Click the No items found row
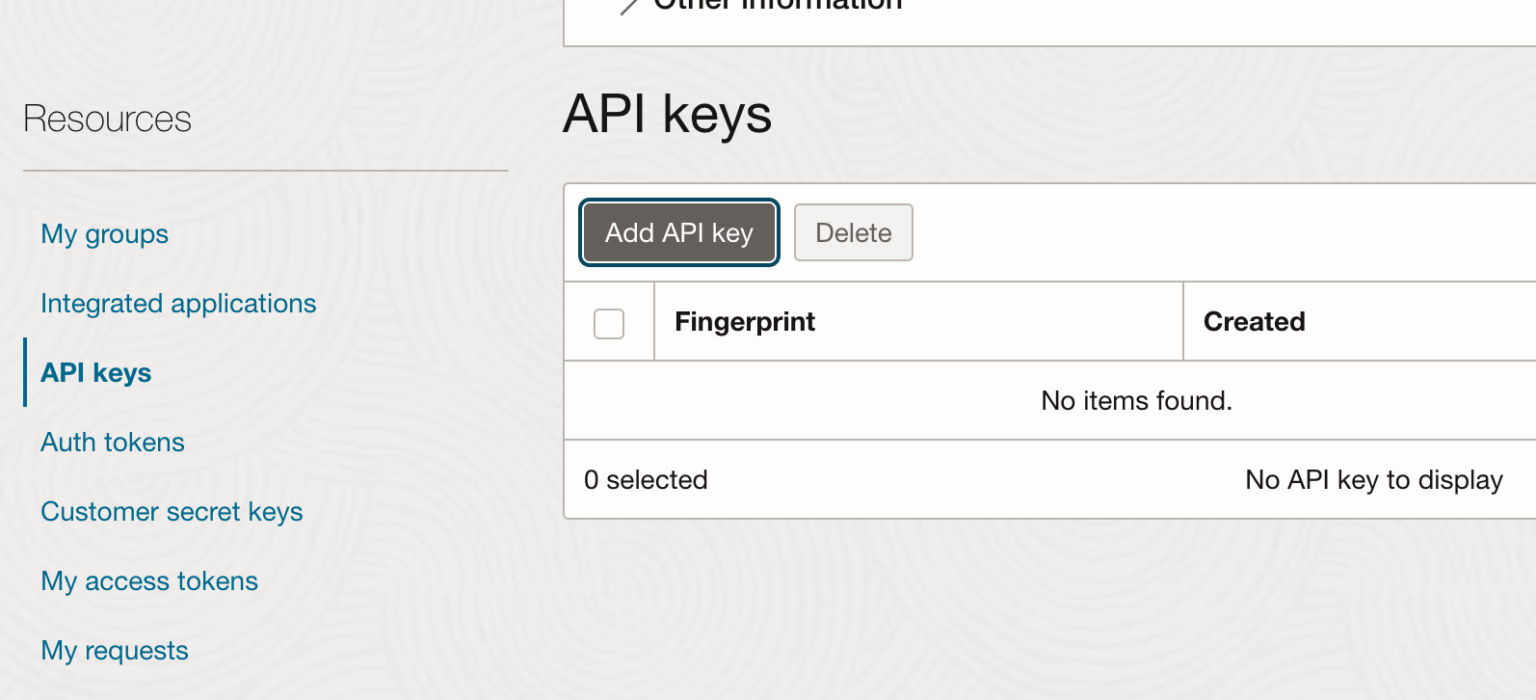Screen dimensions: 1536x700 click(1136, 401)
